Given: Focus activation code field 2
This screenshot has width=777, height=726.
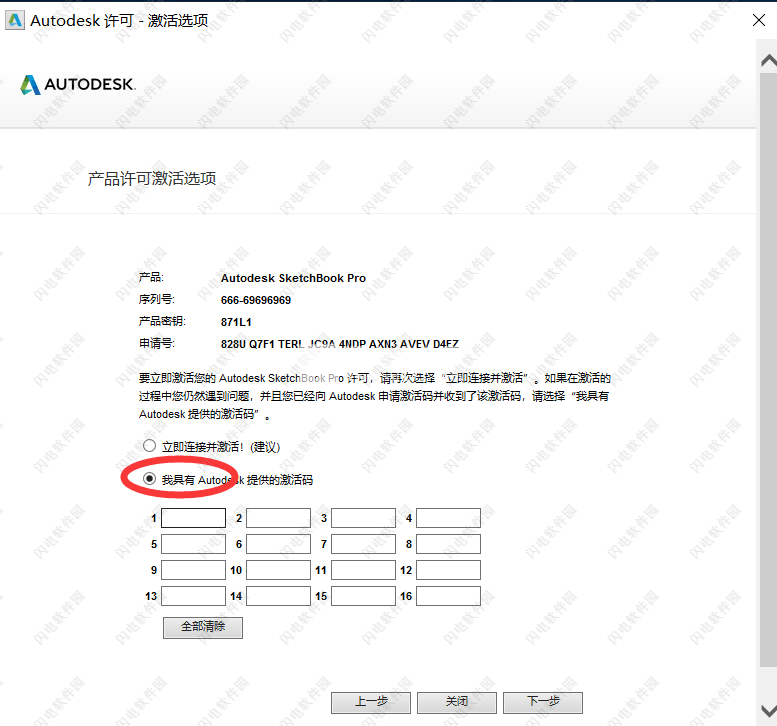Looking at the screenshot, I should [x=278, y=518].
